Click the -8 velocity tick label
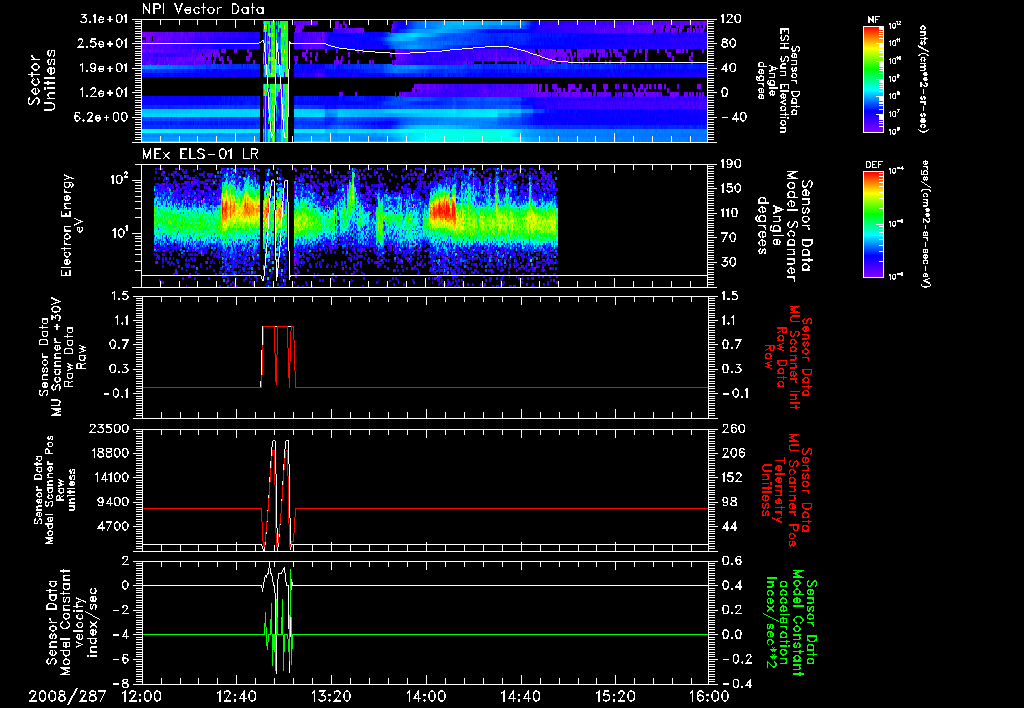 tap(123, 684)
